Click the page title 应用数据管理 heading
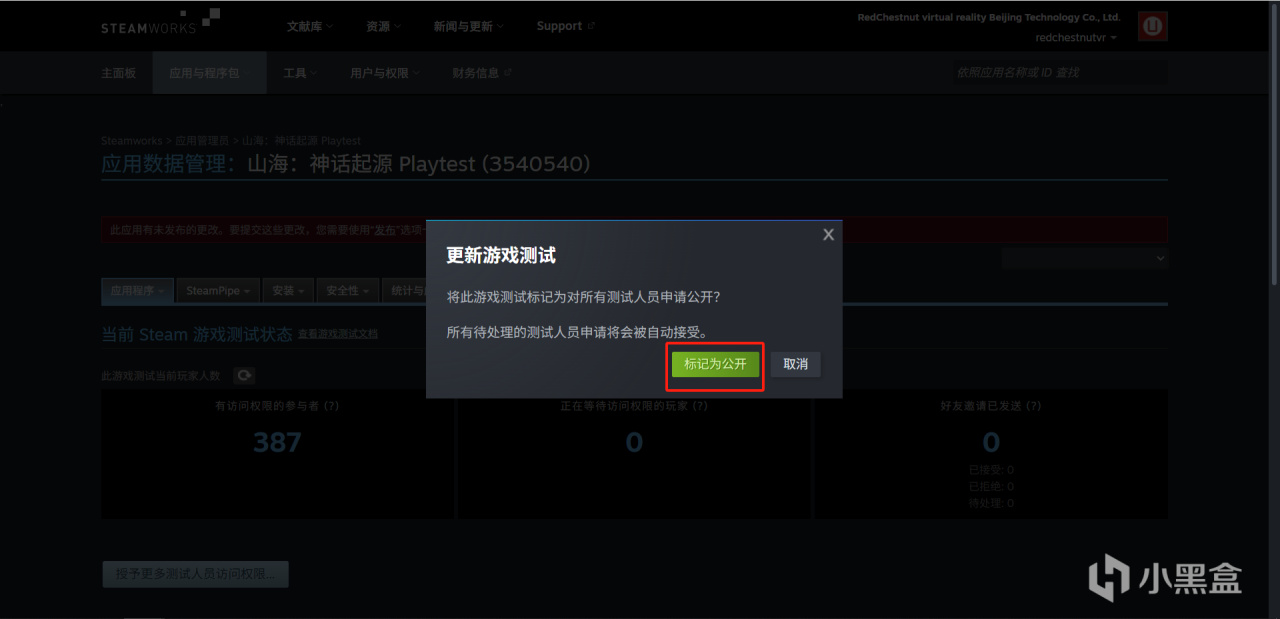Viewport: 1280px width, 619px height. tap(346, 164)
